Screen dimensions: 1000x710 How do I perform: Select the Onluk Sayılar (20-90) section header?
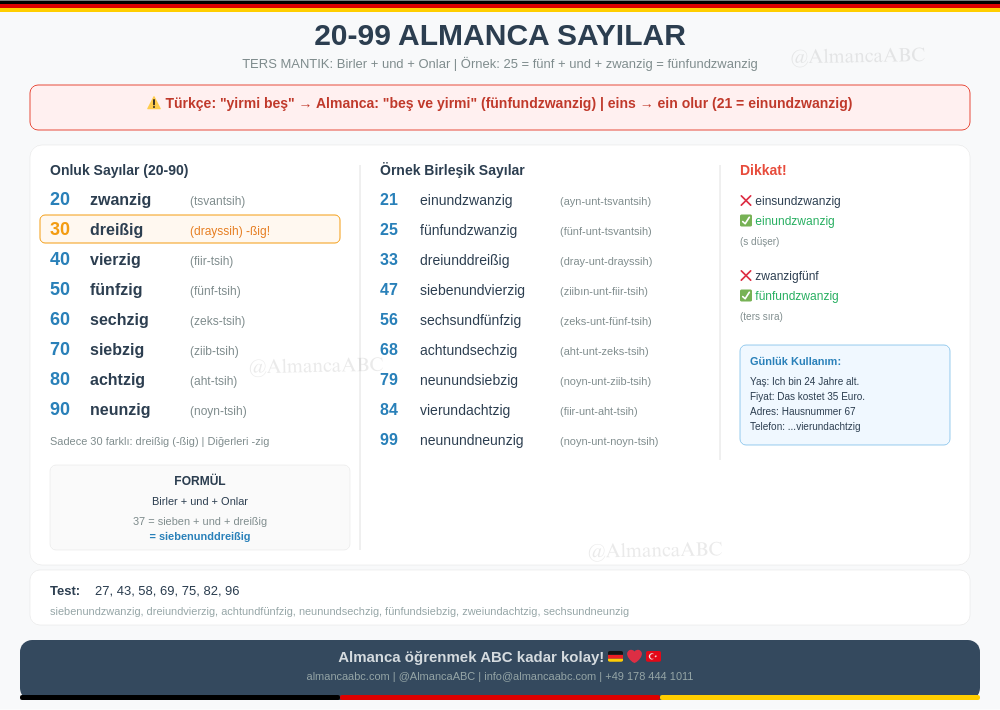pyautogui.click(x=119, y=170)
